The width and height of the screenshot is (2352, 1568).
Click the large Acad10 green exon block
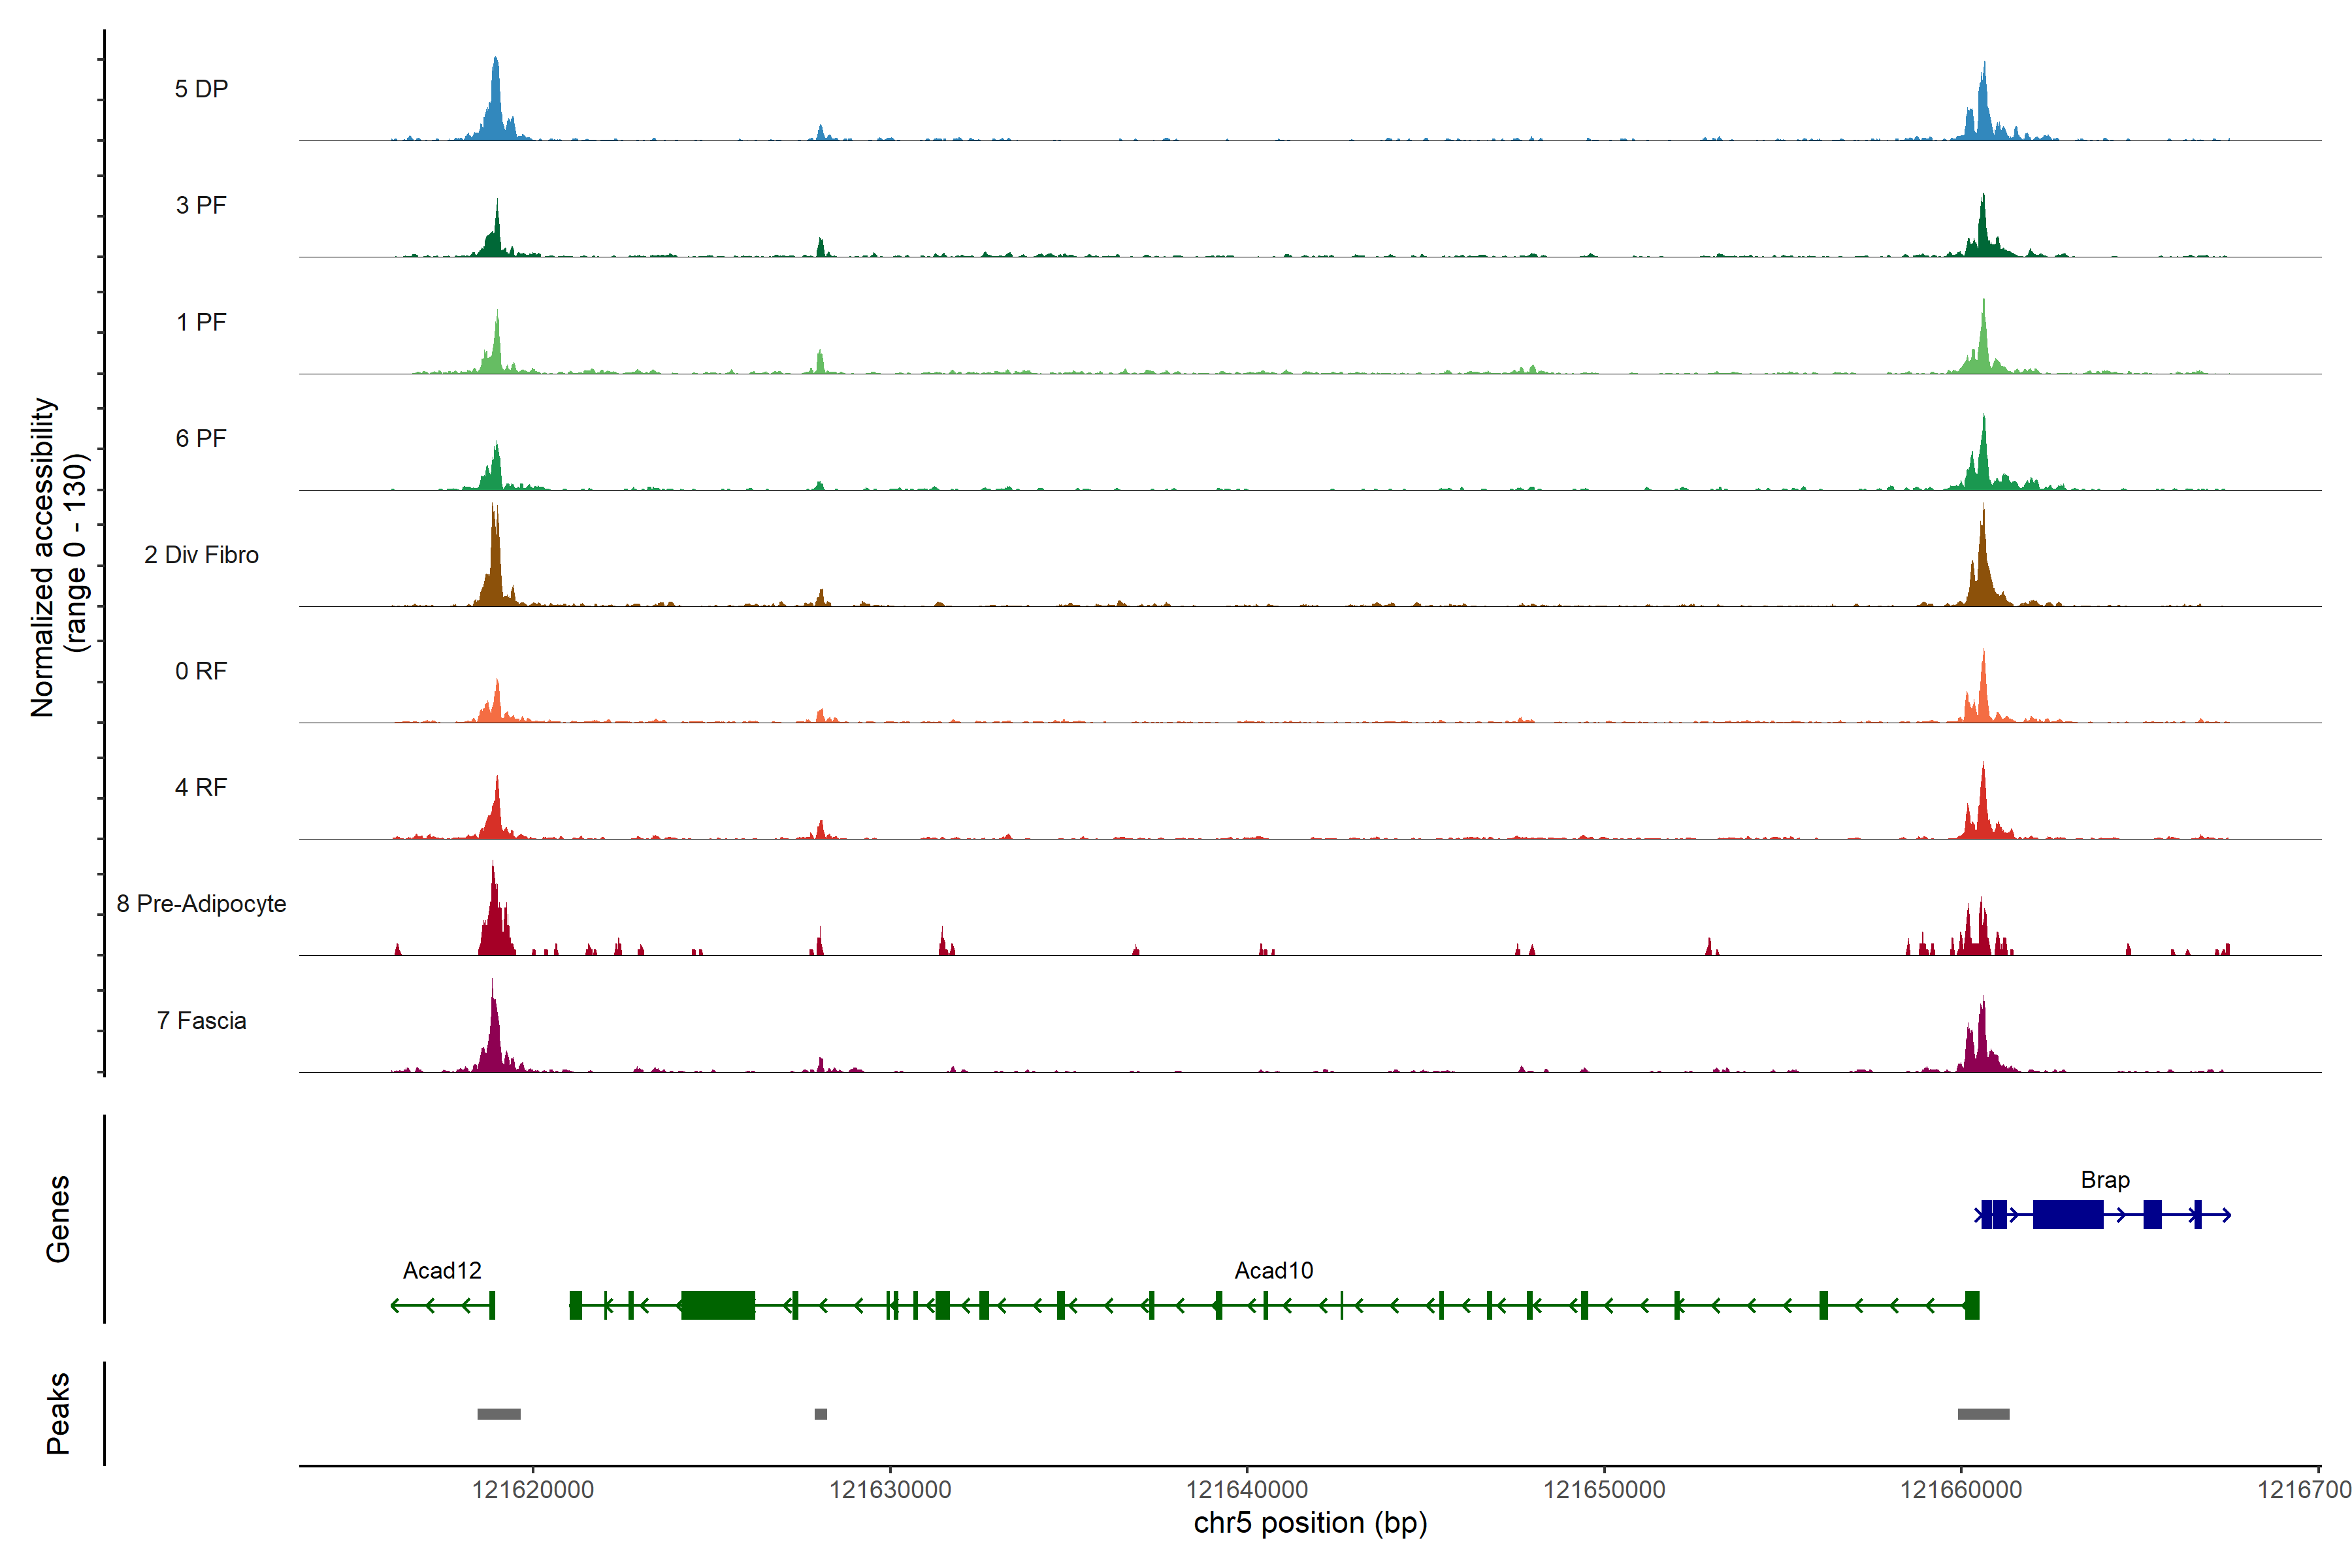717,1305
